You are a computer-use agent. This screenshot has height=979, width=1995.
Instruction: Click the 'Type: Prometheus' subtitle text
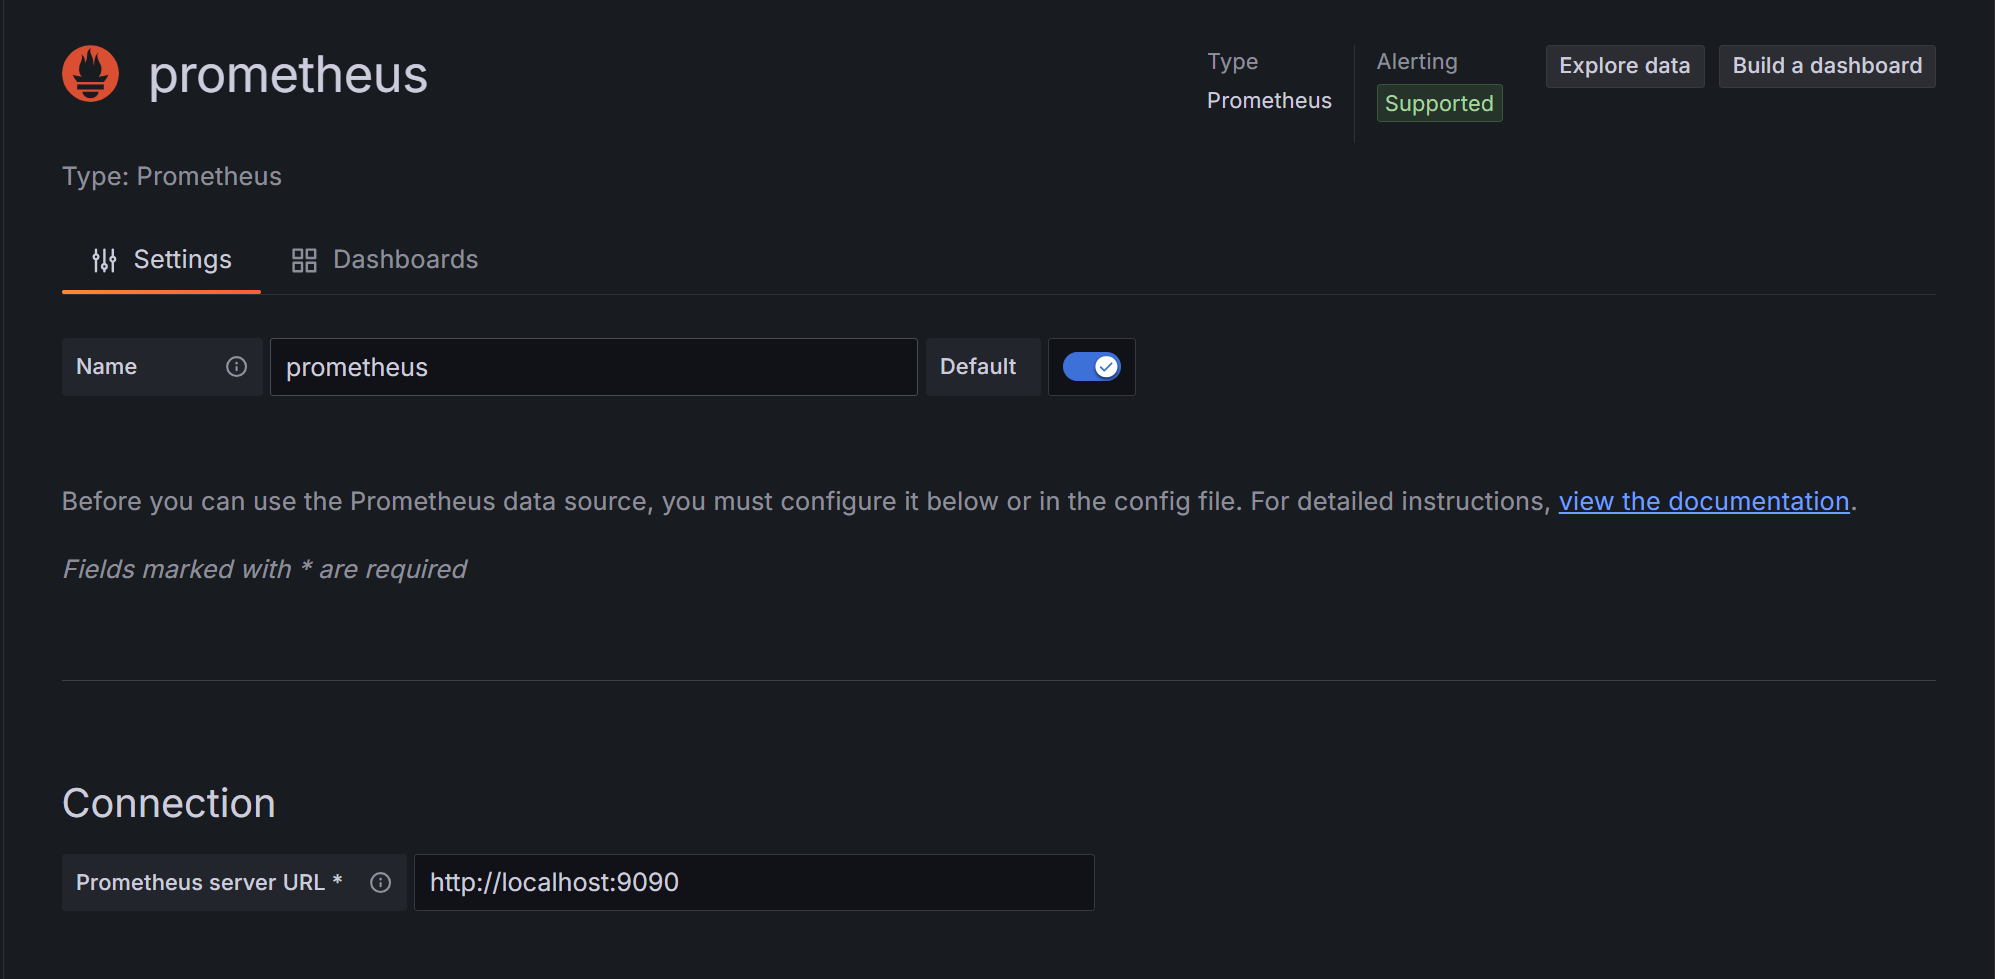point(172,176)
